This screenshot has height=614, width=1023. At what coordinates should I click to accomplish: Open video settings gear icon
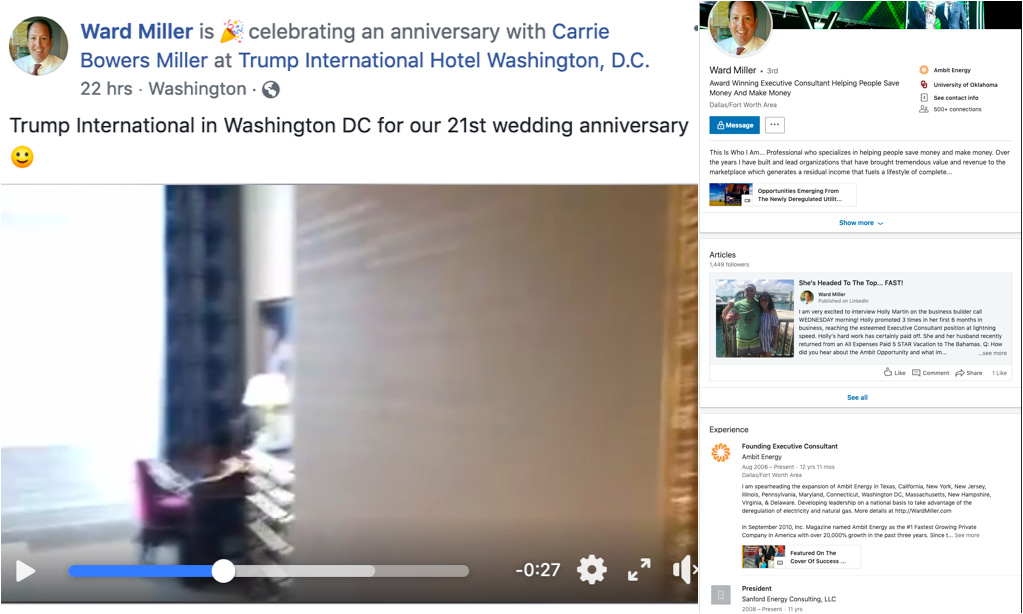coord(592,570)
